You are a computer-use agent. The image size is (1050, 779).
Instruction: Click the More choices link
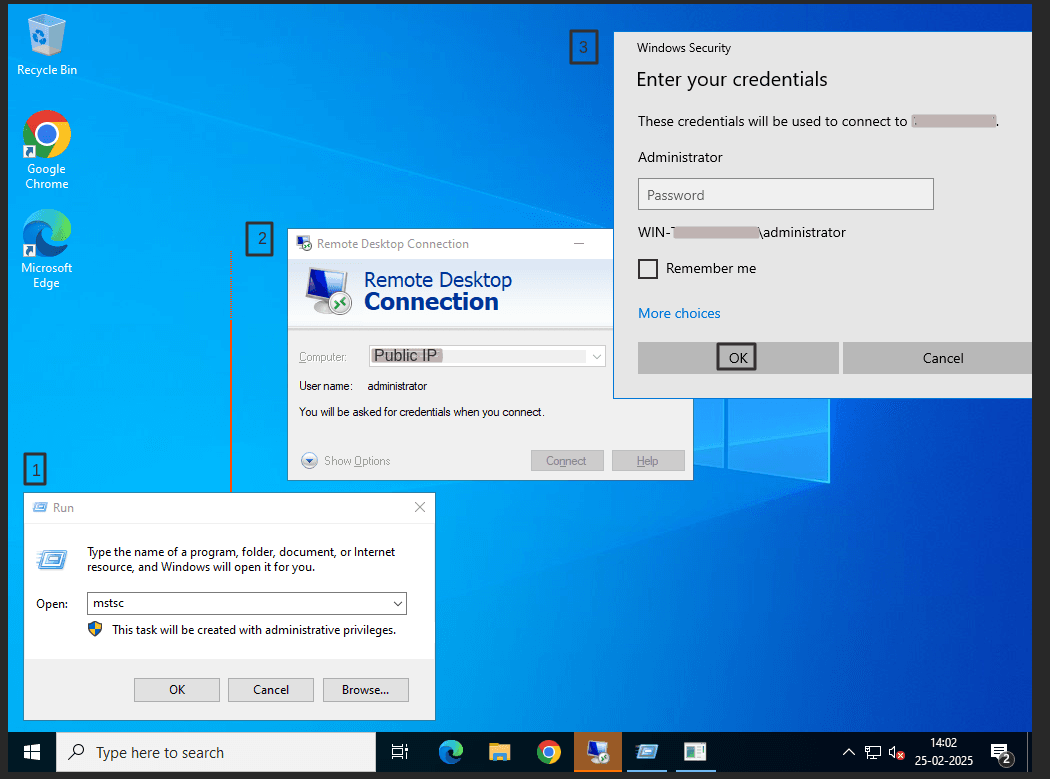click(x=679, y=313)
